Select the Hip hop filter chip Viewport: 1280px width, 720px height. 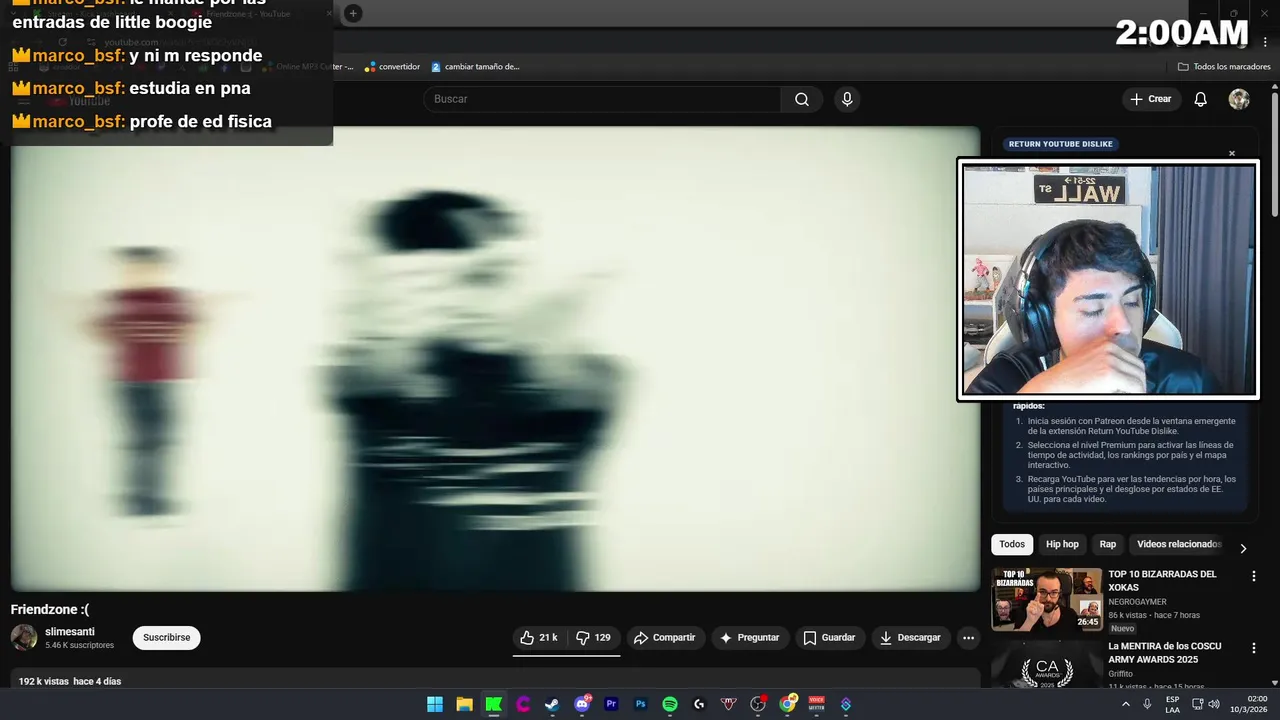[x=1062, y=545]
